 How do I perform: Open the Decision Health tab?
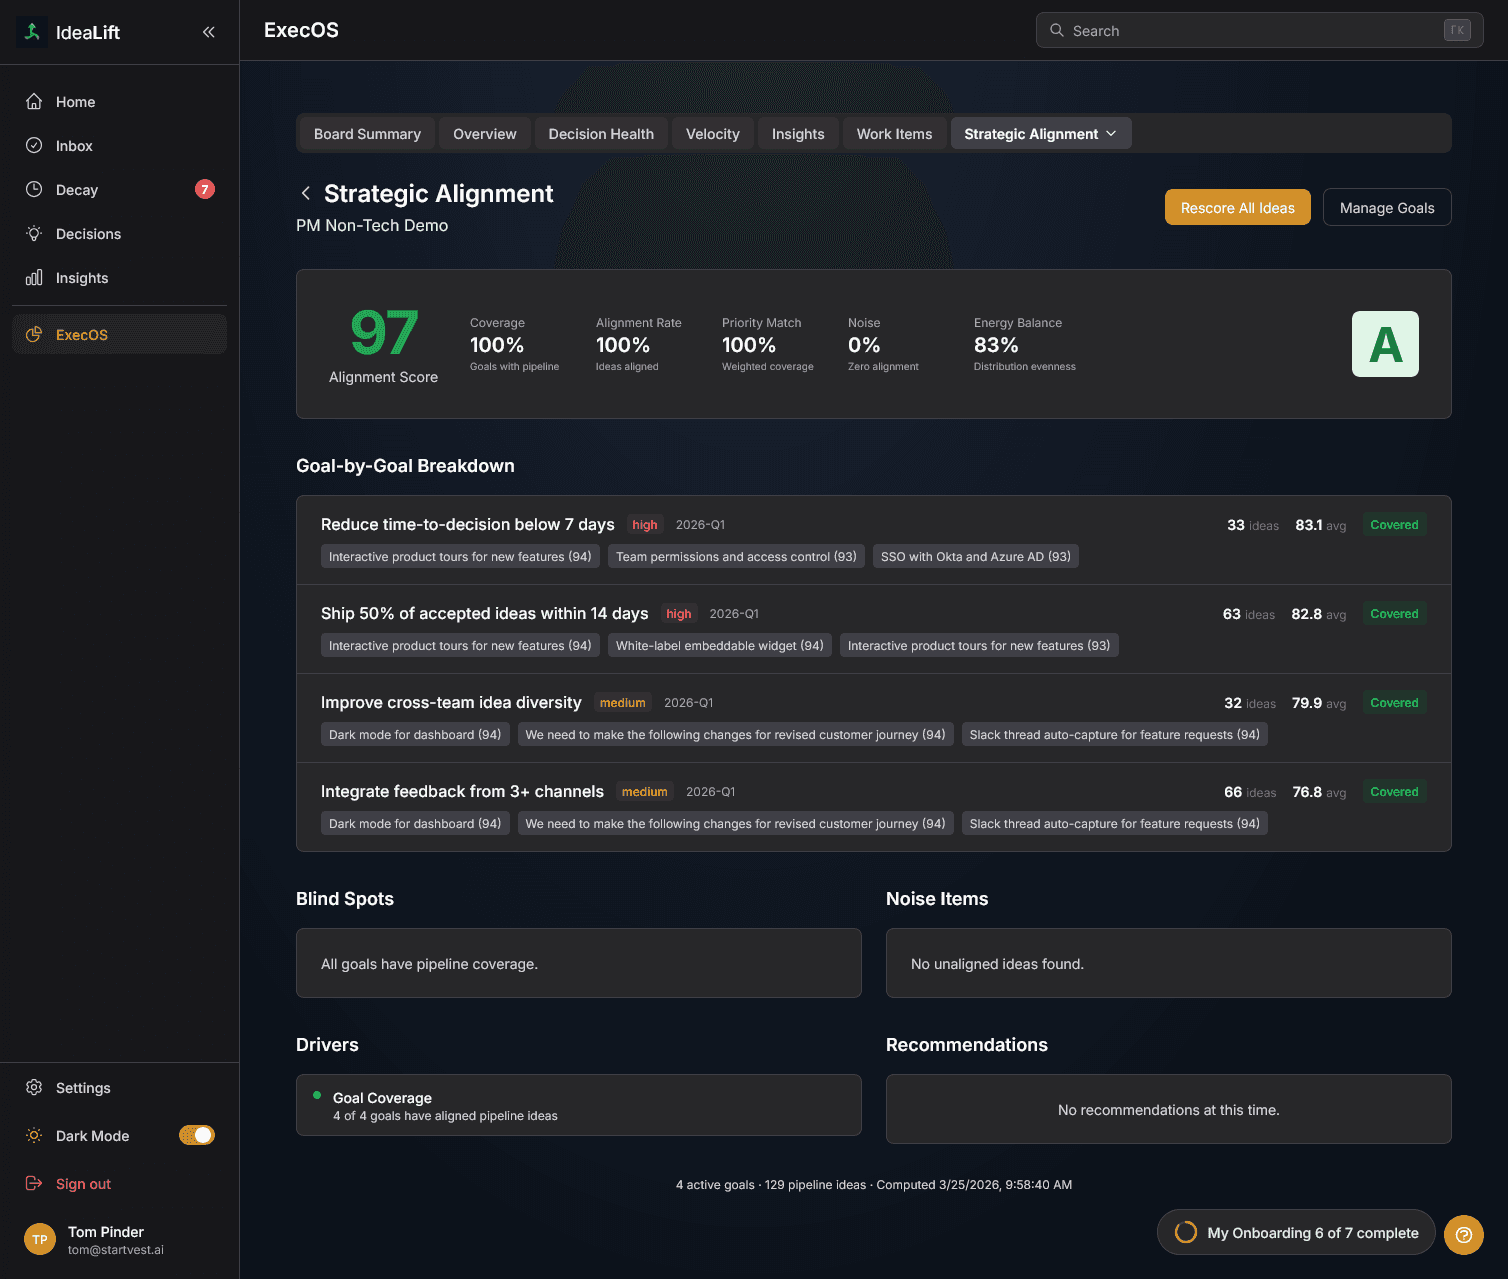[x=601, y=134]
